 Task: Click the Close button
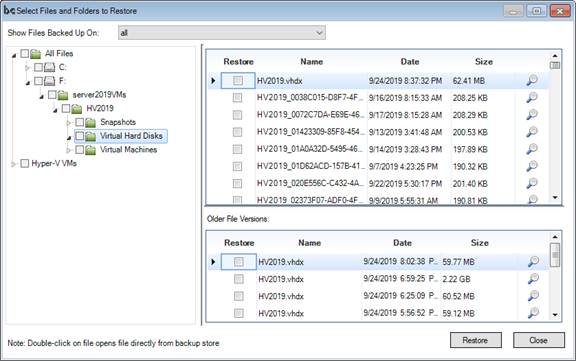[x=539, y=340]
